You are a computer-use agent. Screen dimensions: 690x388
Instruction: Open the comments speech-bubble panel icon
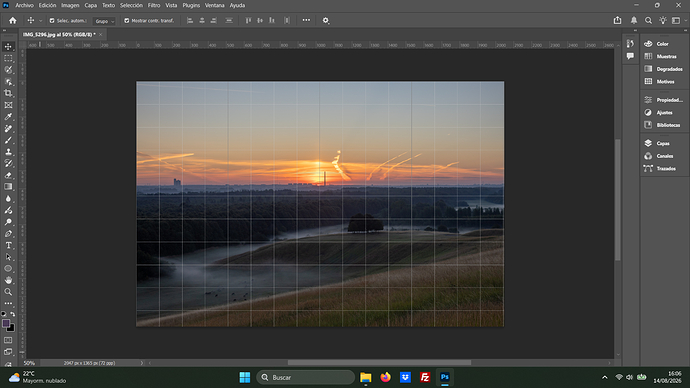tap(630, 56)
